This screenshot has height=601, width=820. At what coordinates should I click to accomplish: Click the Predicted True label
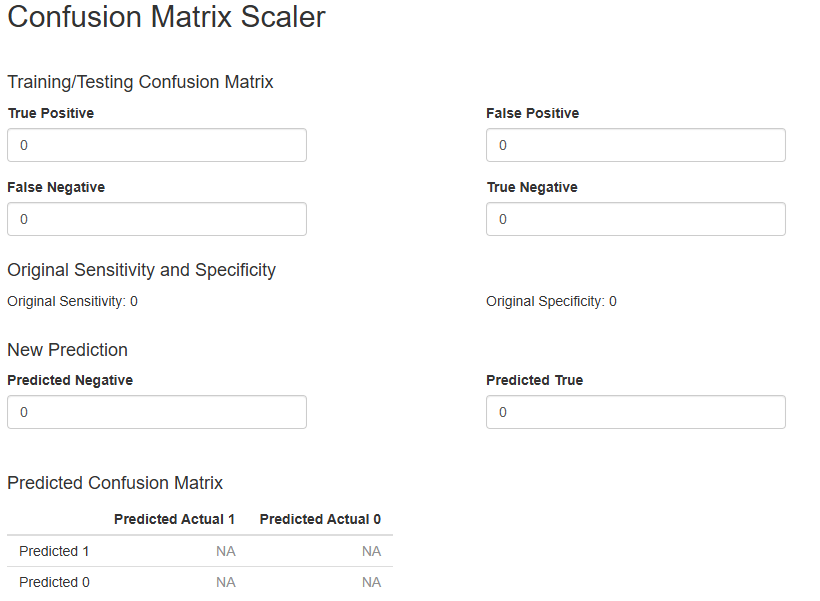click(x=534, y=380)
